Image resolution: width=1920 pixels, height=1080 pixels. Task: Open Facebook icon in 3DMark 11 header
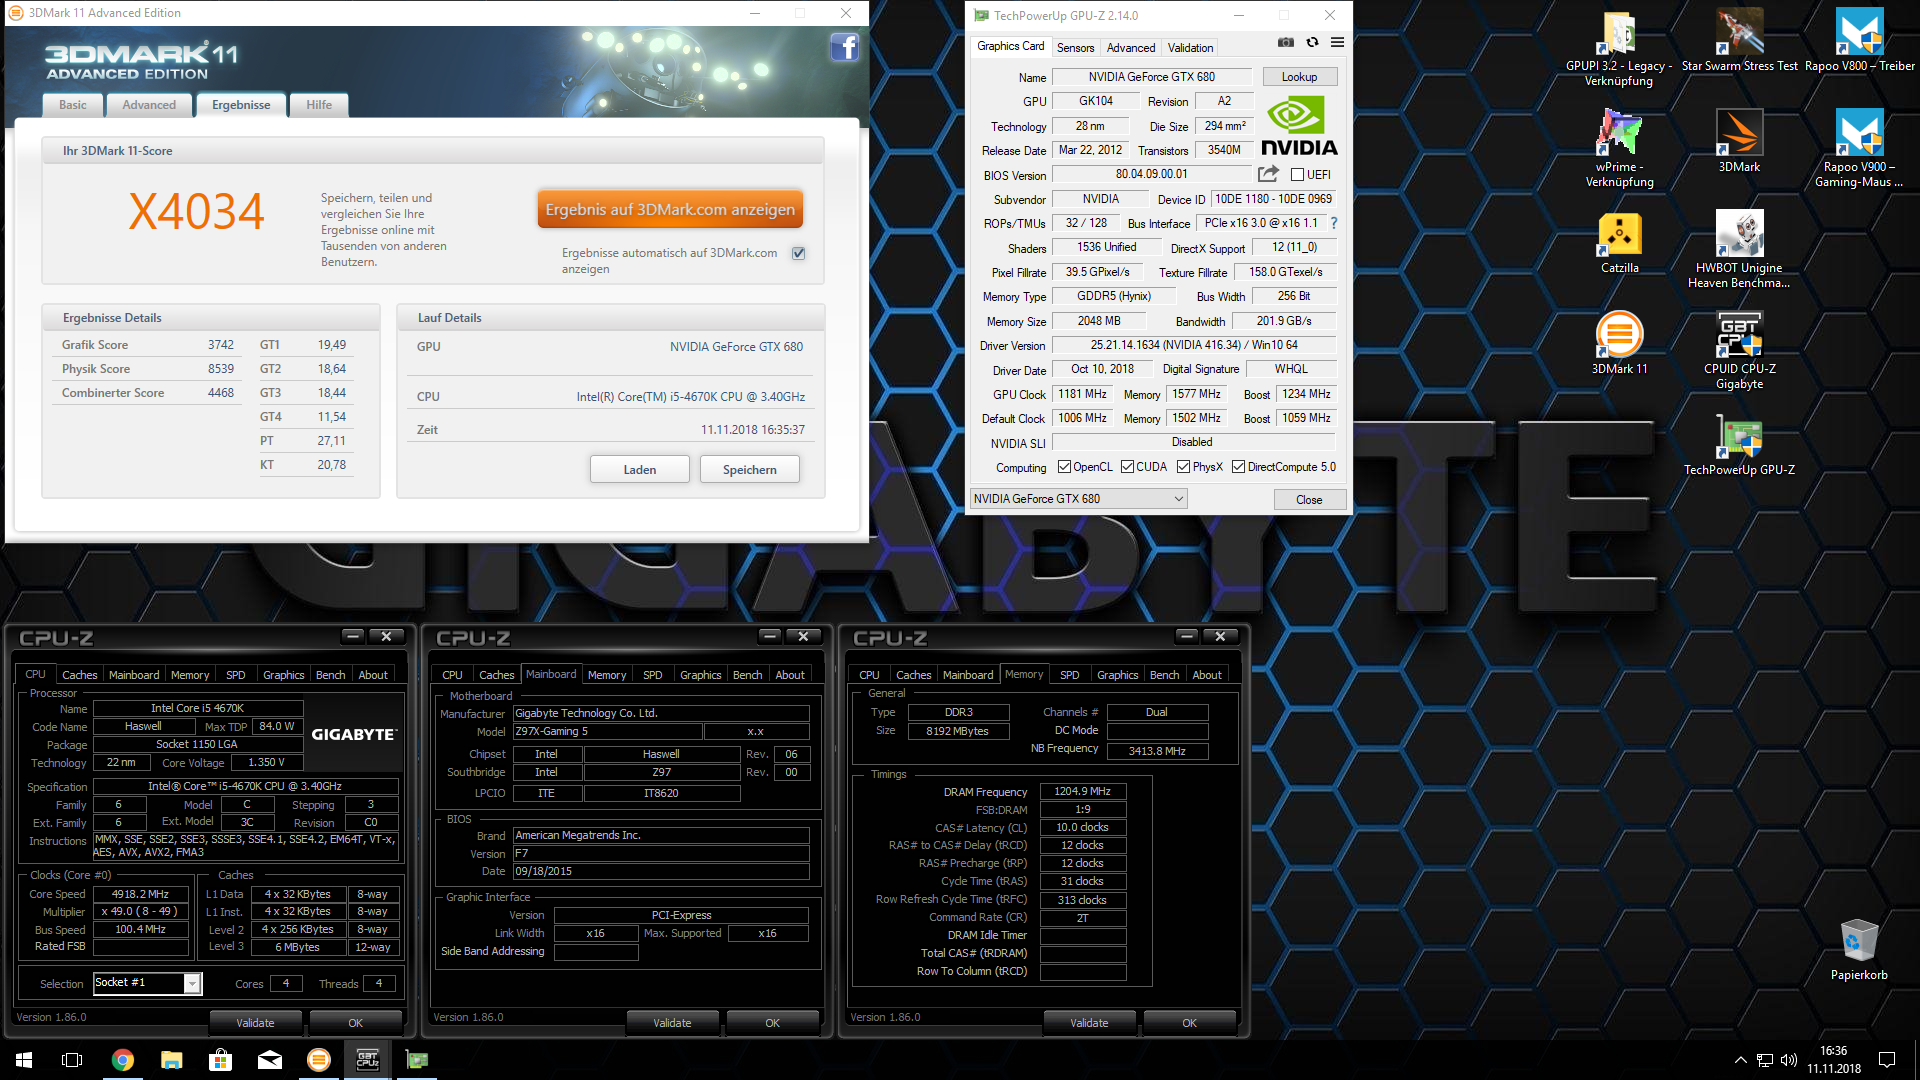coord(844,46)
